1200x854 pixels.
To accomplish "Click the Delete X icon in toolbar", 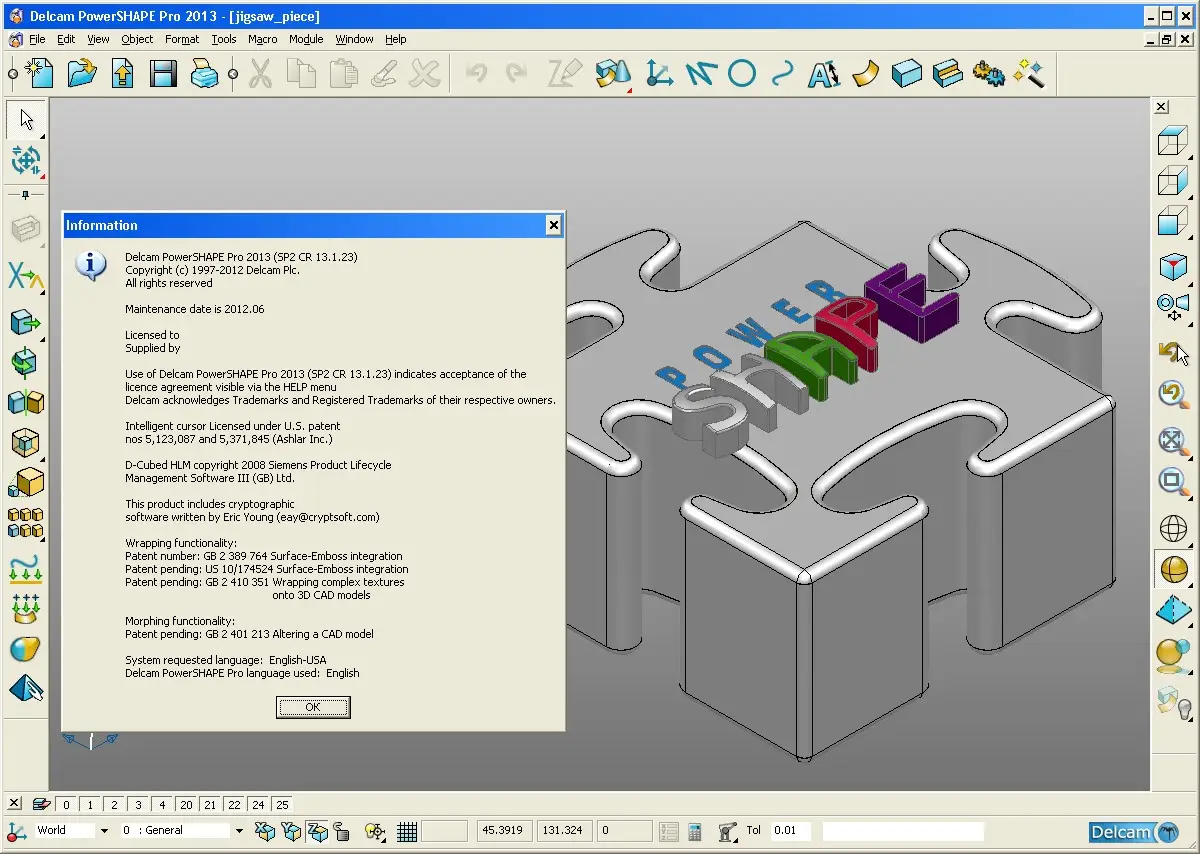I will tap(424, 74).
